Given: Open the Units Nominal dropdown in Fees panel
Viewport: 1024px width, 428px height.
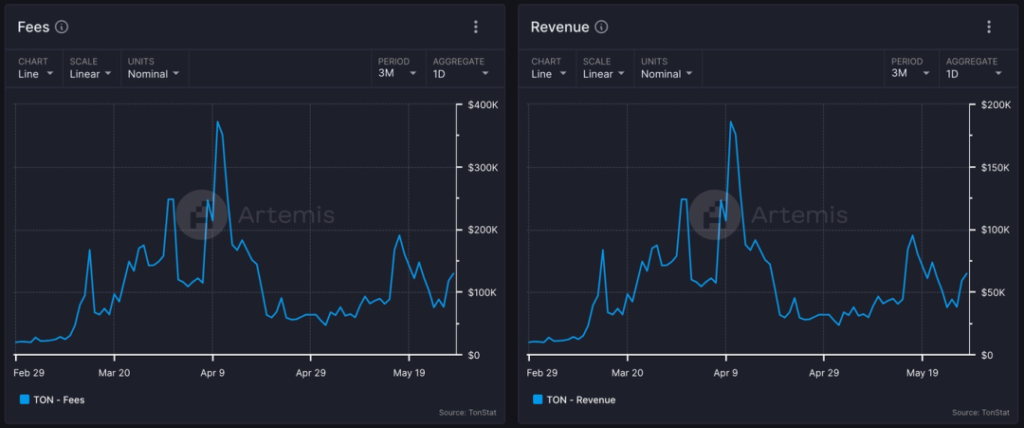Looking at the screenshot, I should pos(153,73).
